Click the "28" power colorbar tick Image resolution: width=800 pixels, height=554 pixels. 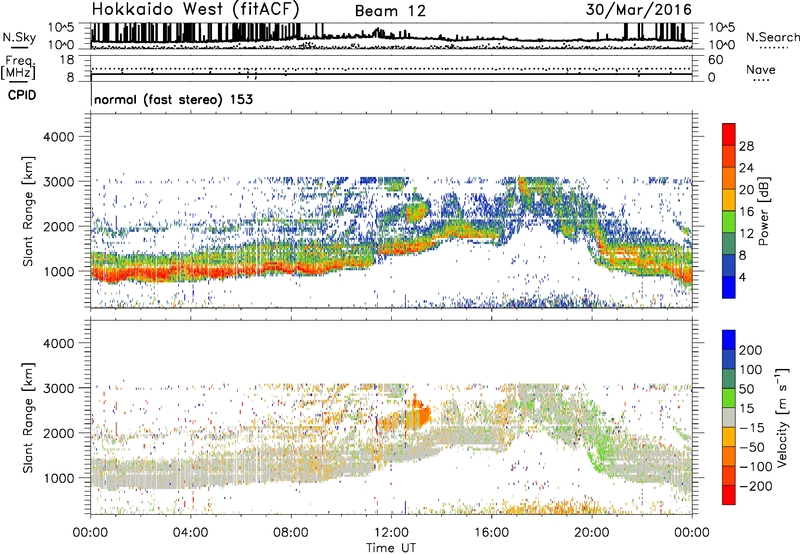[746, 146]
